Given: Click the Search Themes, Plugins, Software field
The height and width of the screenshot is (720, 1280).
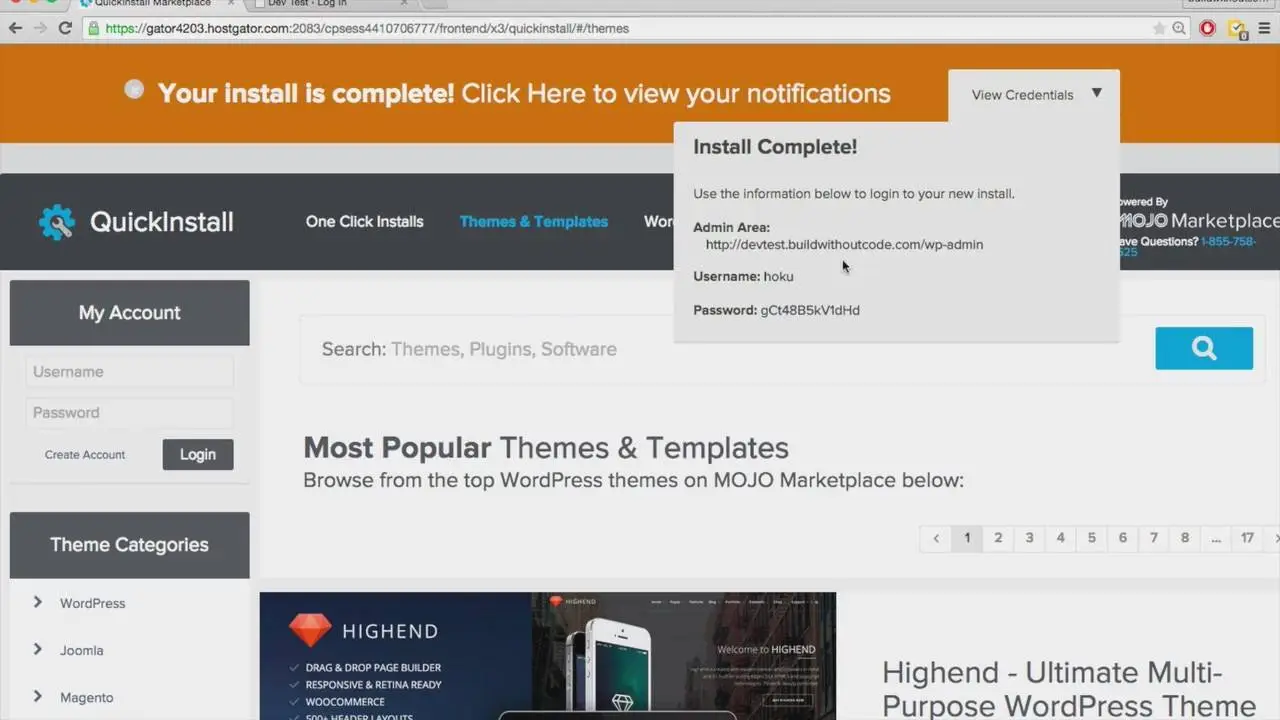Looking at the screenshot, I should [725, 349].
